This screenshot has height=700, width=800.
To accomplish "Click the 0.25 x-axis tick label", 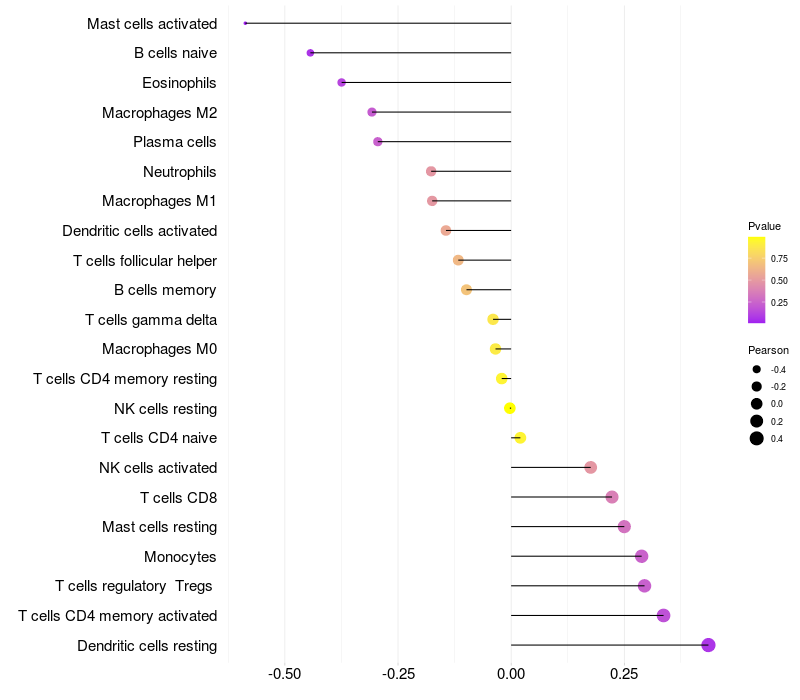I will (x=624, y=674).
